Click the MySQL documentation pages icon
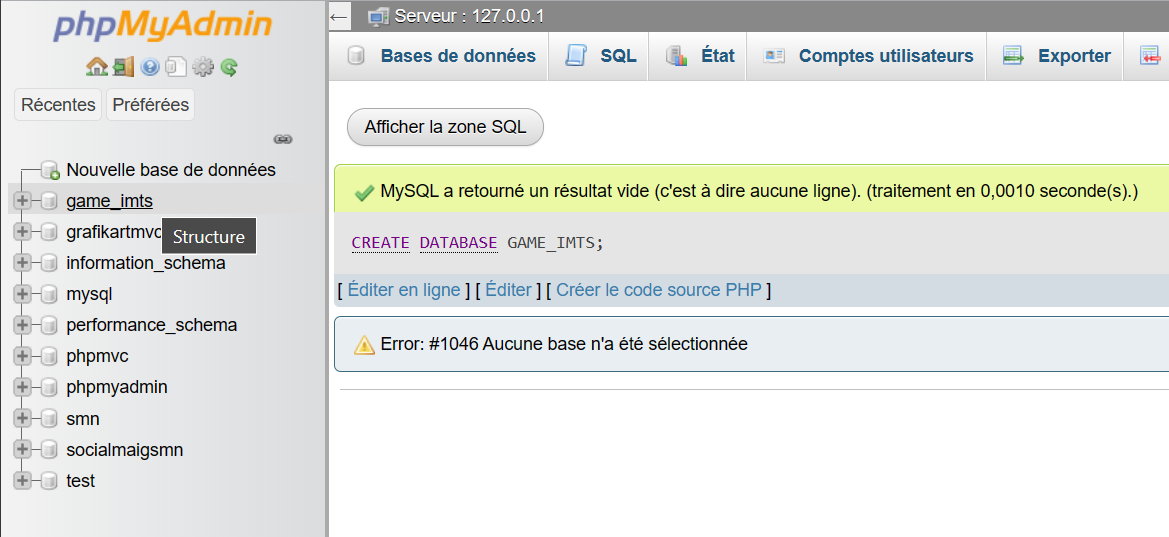Viewport: 1169px width, 537px height. 176,67
